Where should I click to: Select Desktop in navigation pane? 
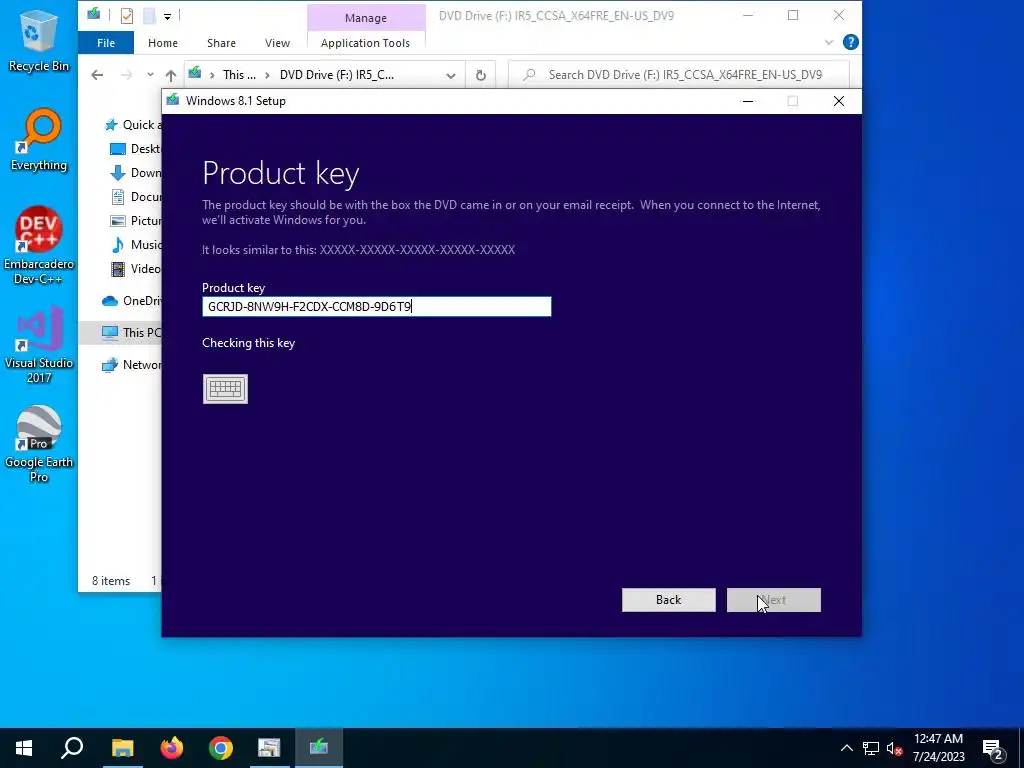click(135, 149)
